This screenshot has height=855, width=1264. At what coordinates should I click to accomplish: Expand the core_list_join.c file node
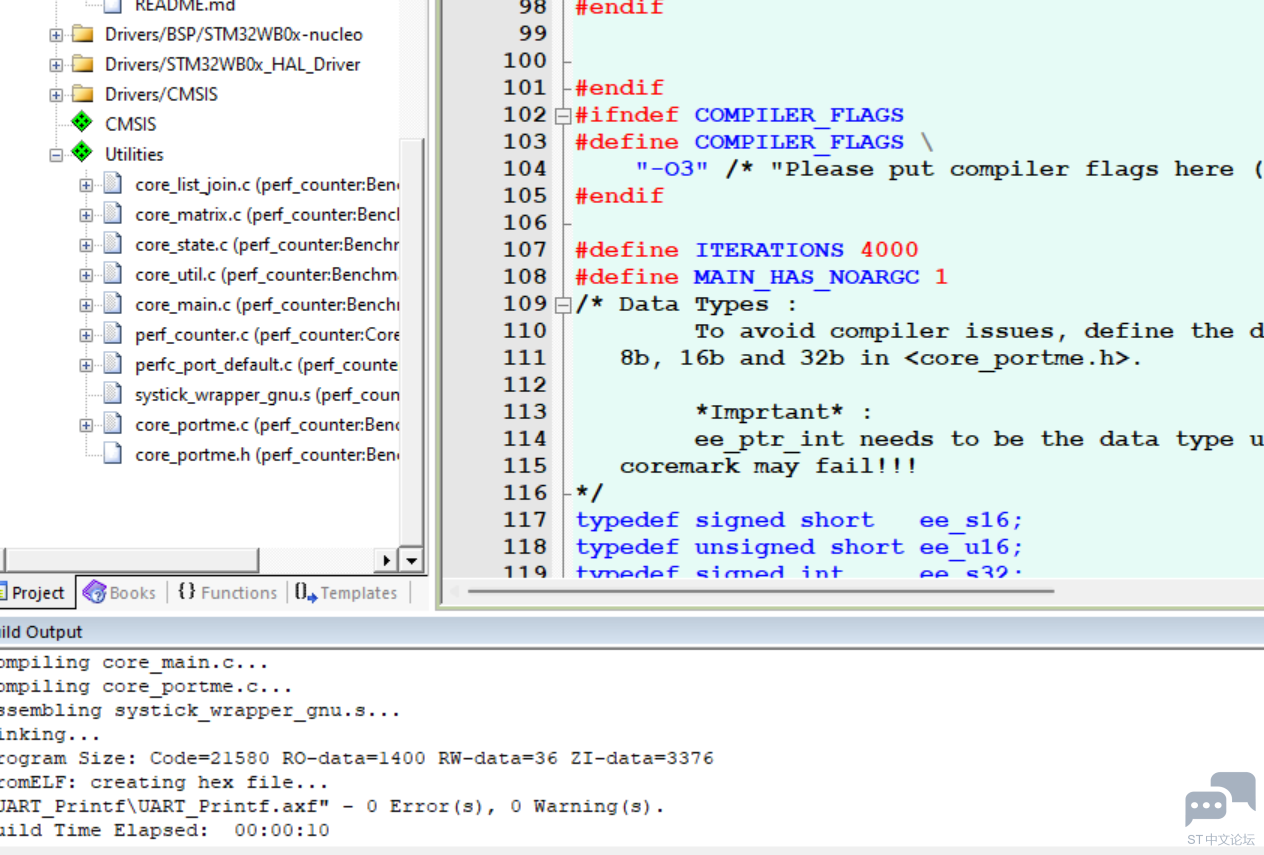click(86, 185)
